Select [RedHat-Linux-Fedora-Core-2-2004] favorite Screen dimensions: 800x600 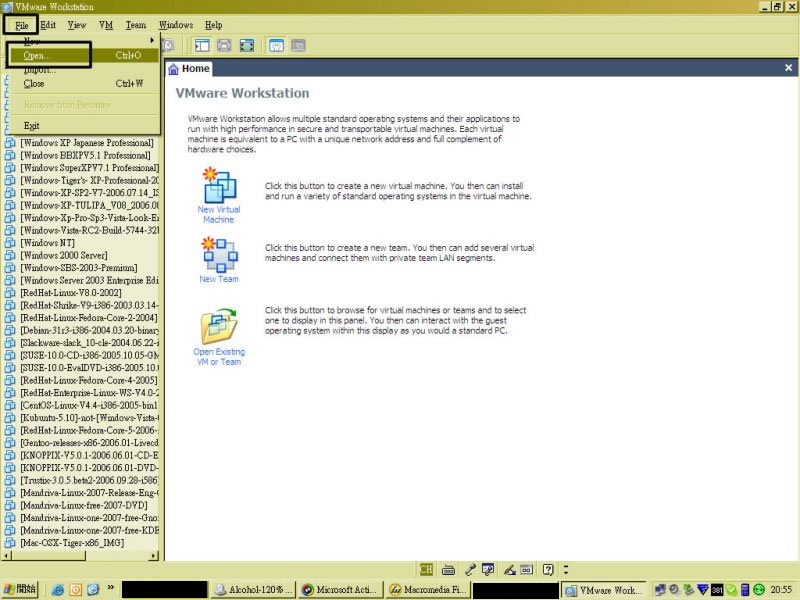[x=89, y=318]
